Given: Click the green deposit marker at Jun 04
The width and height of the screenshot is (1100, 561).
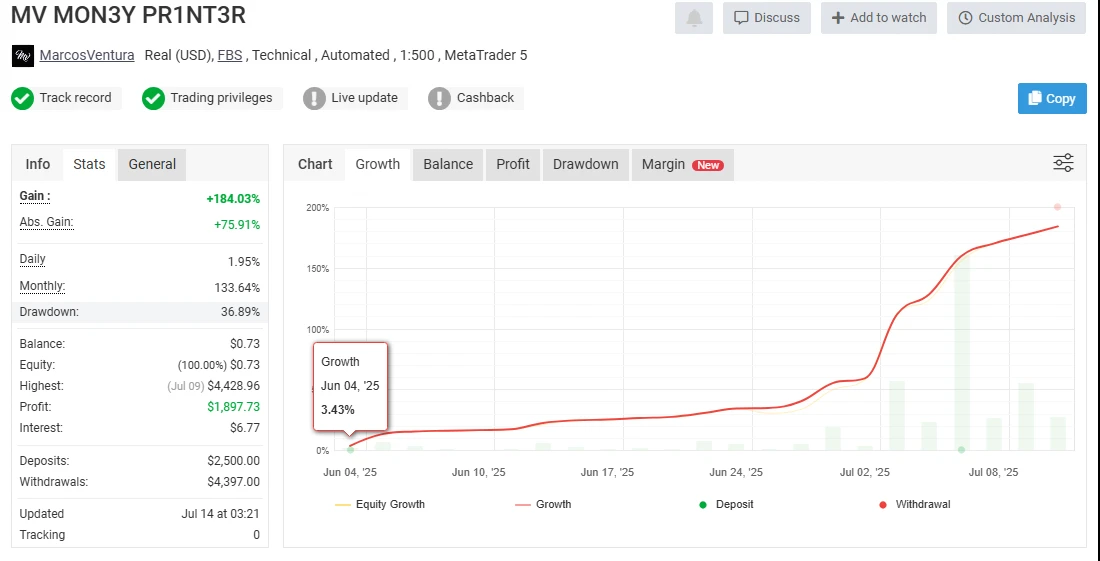Looking at the screenshot, I should pyautogui.click(x=350, y=450).
